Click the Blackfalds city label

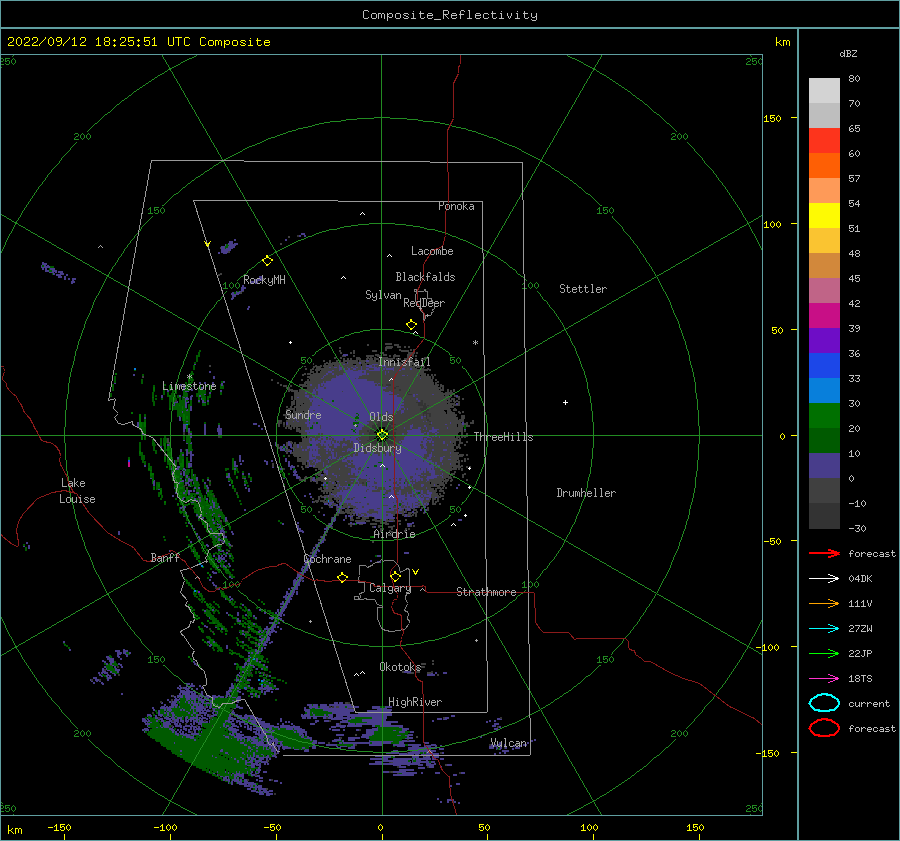point(425,277)
